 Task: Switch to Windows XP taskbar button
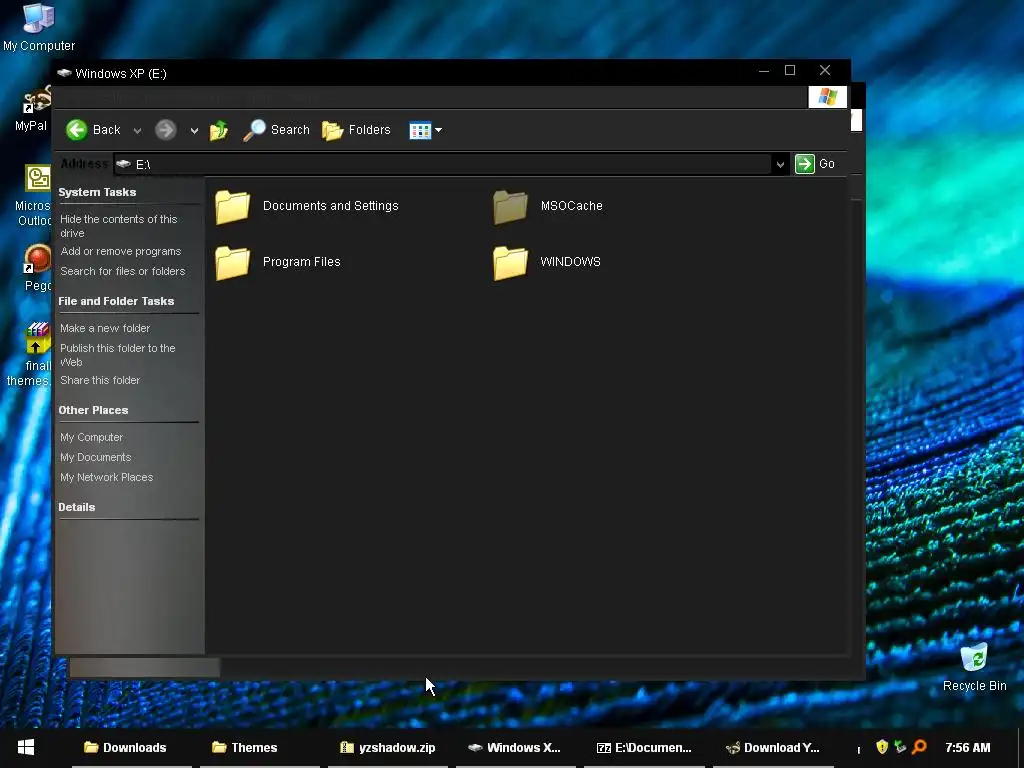point(516,748)
